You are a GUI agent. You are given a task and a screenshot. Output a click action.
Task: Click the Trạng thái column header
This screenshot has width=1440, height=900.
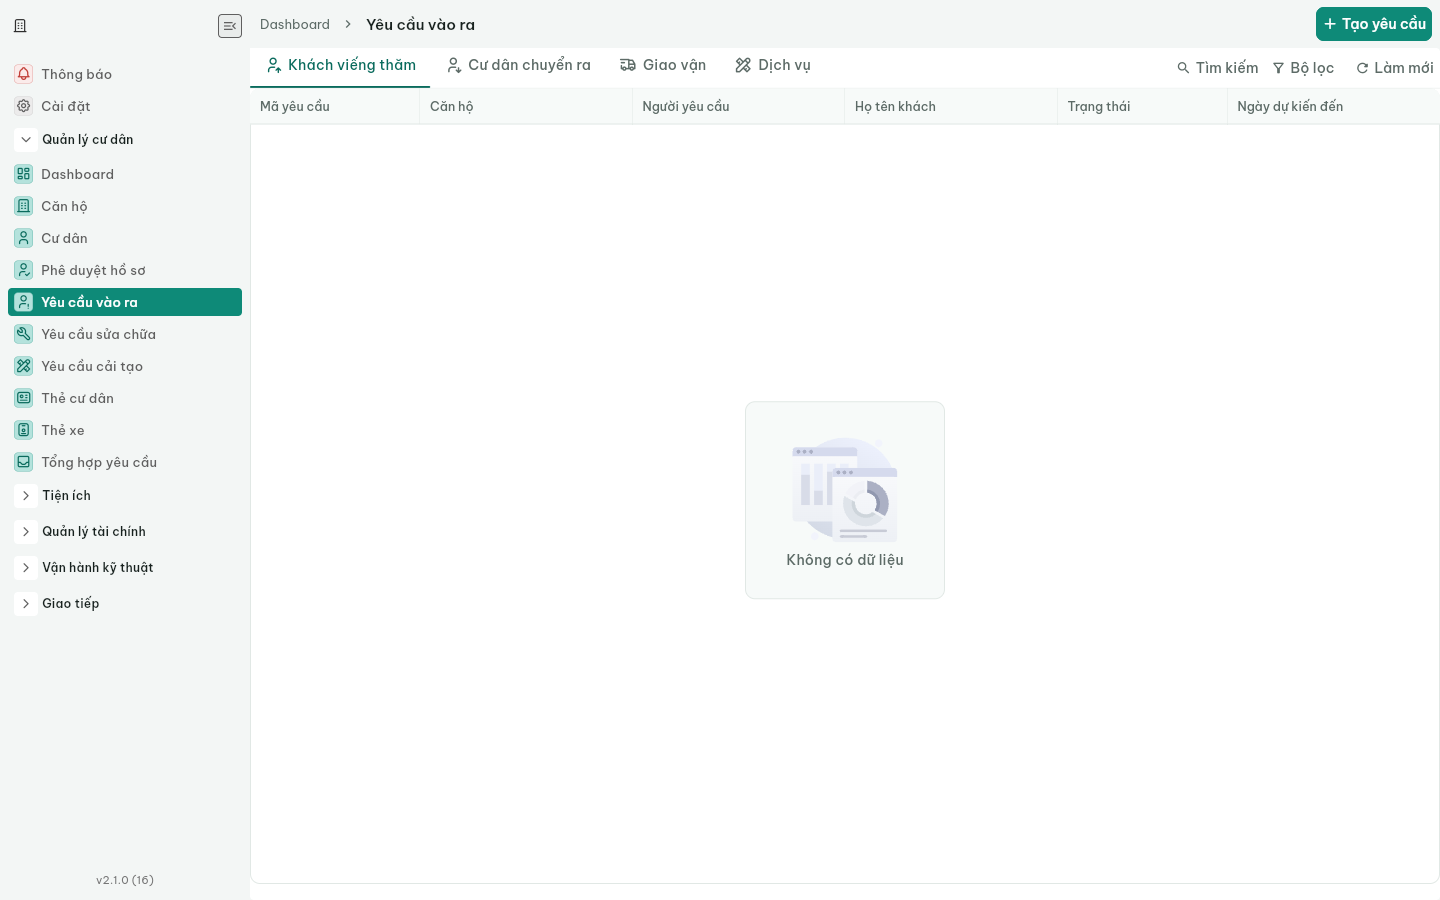1142,106
